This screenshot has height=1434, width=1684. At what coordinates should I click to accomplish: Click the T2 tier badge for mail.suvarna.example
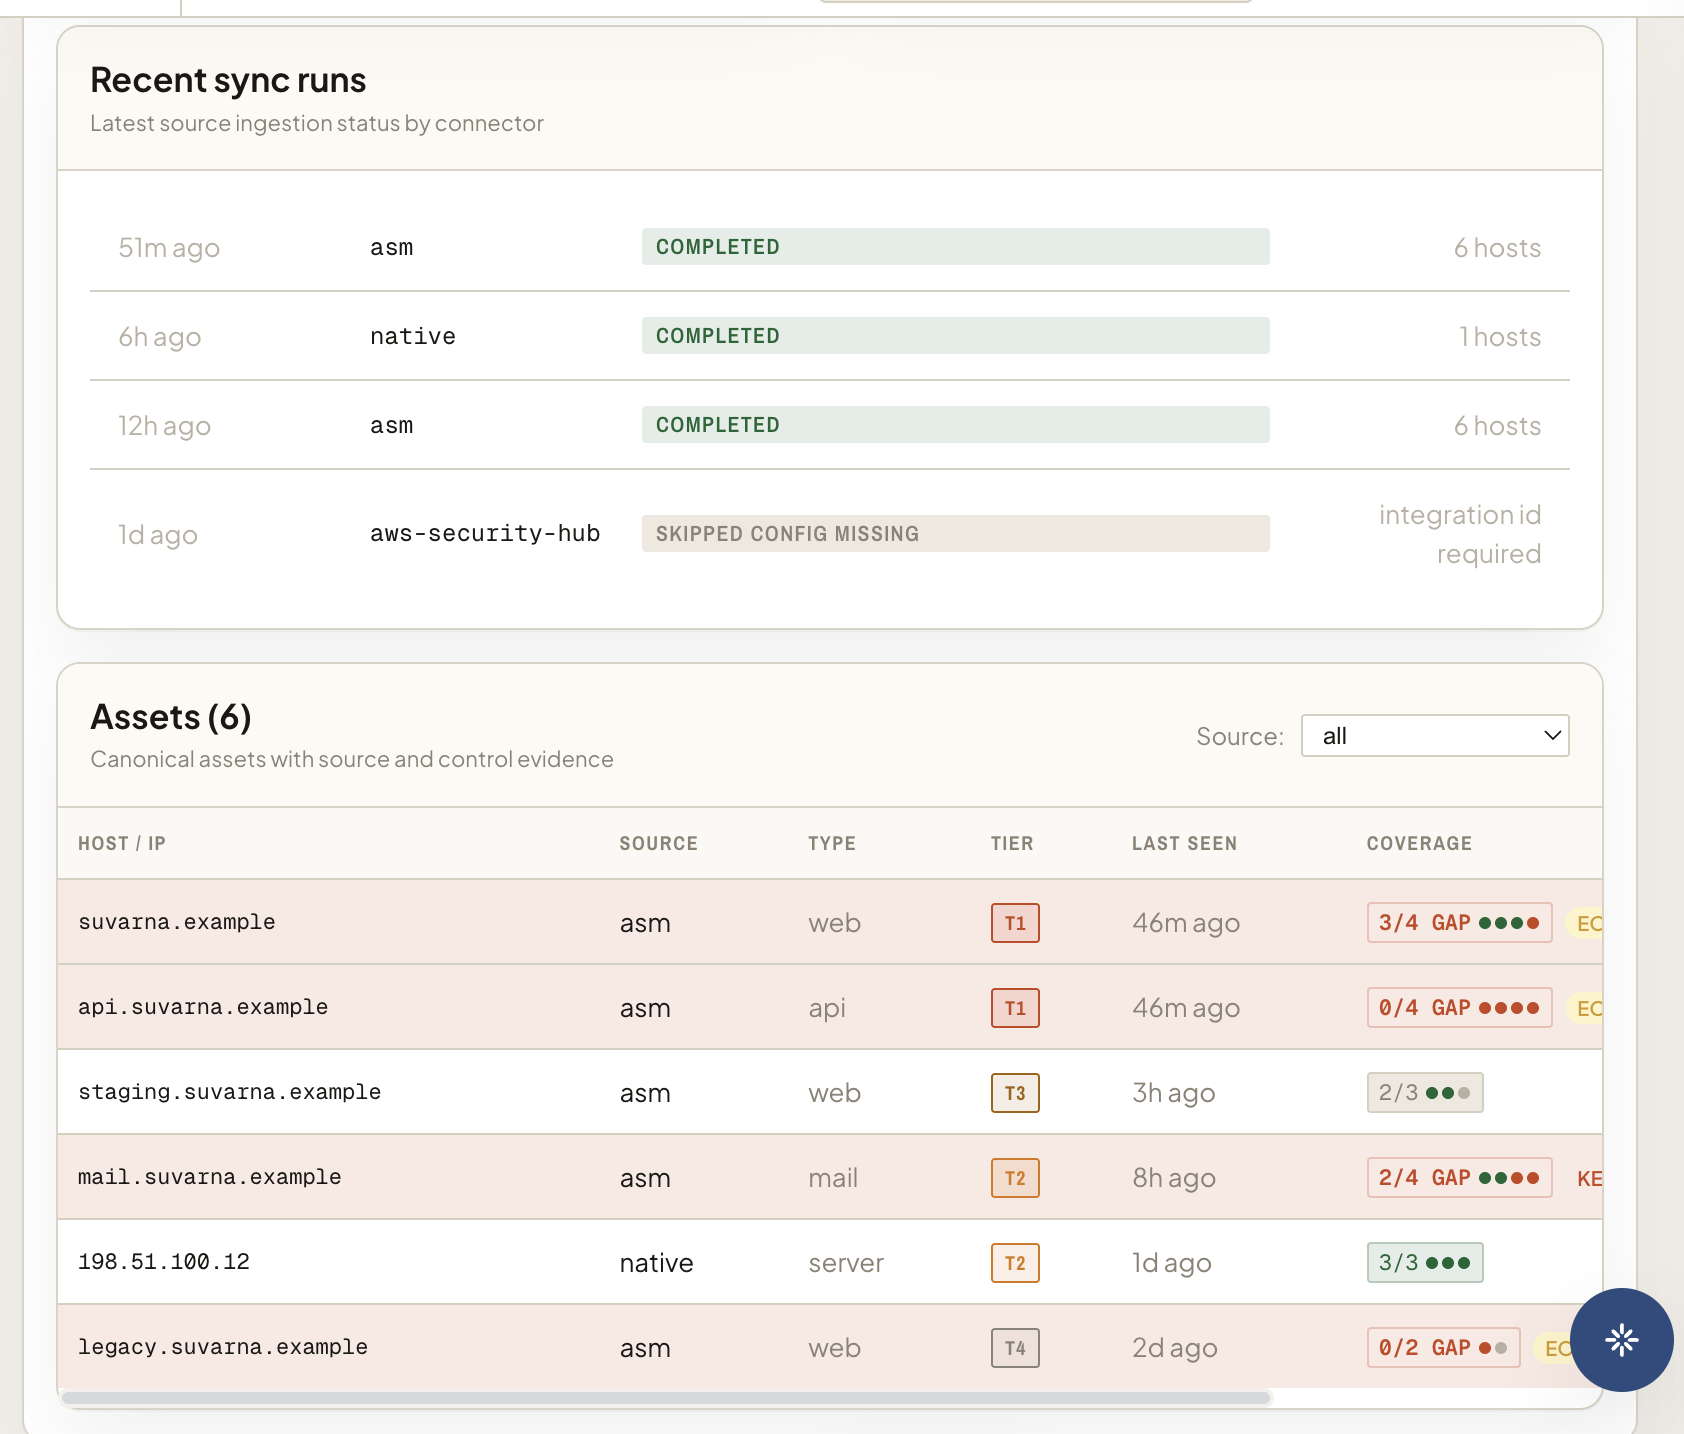coord(1015,1178)
